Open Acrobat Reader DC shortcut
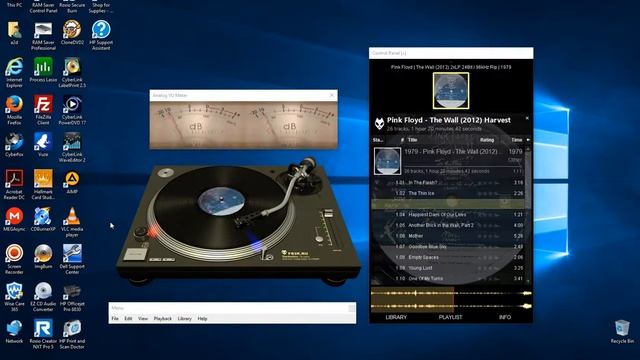This screenshot has height=360, width=640. (x=14, y=184)
